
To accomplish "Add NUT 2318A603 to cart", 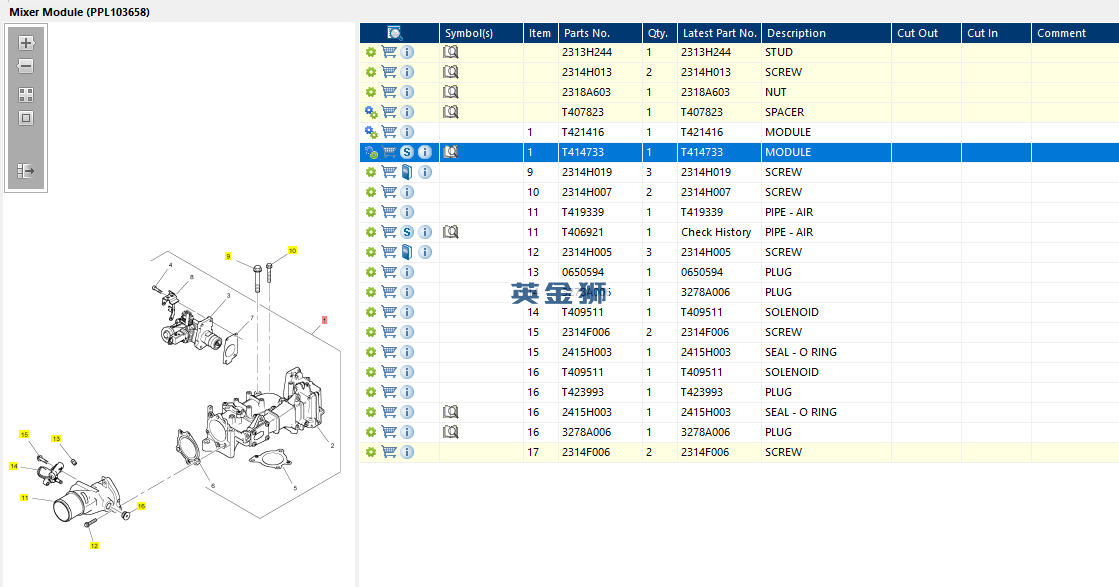I will pos(389,92).
